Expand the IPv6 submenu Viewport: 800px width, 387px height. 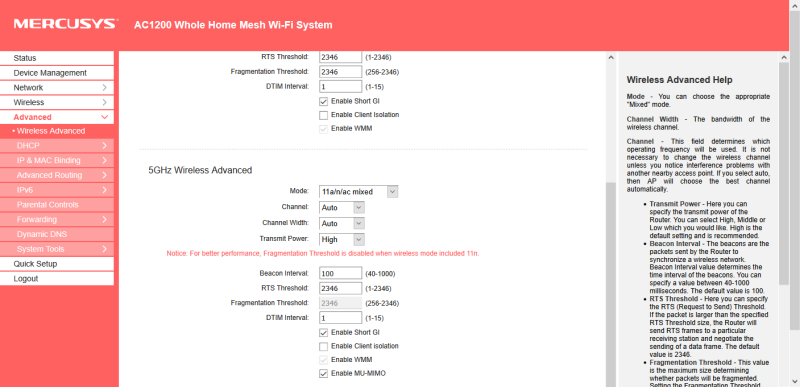tap(57, 190)
